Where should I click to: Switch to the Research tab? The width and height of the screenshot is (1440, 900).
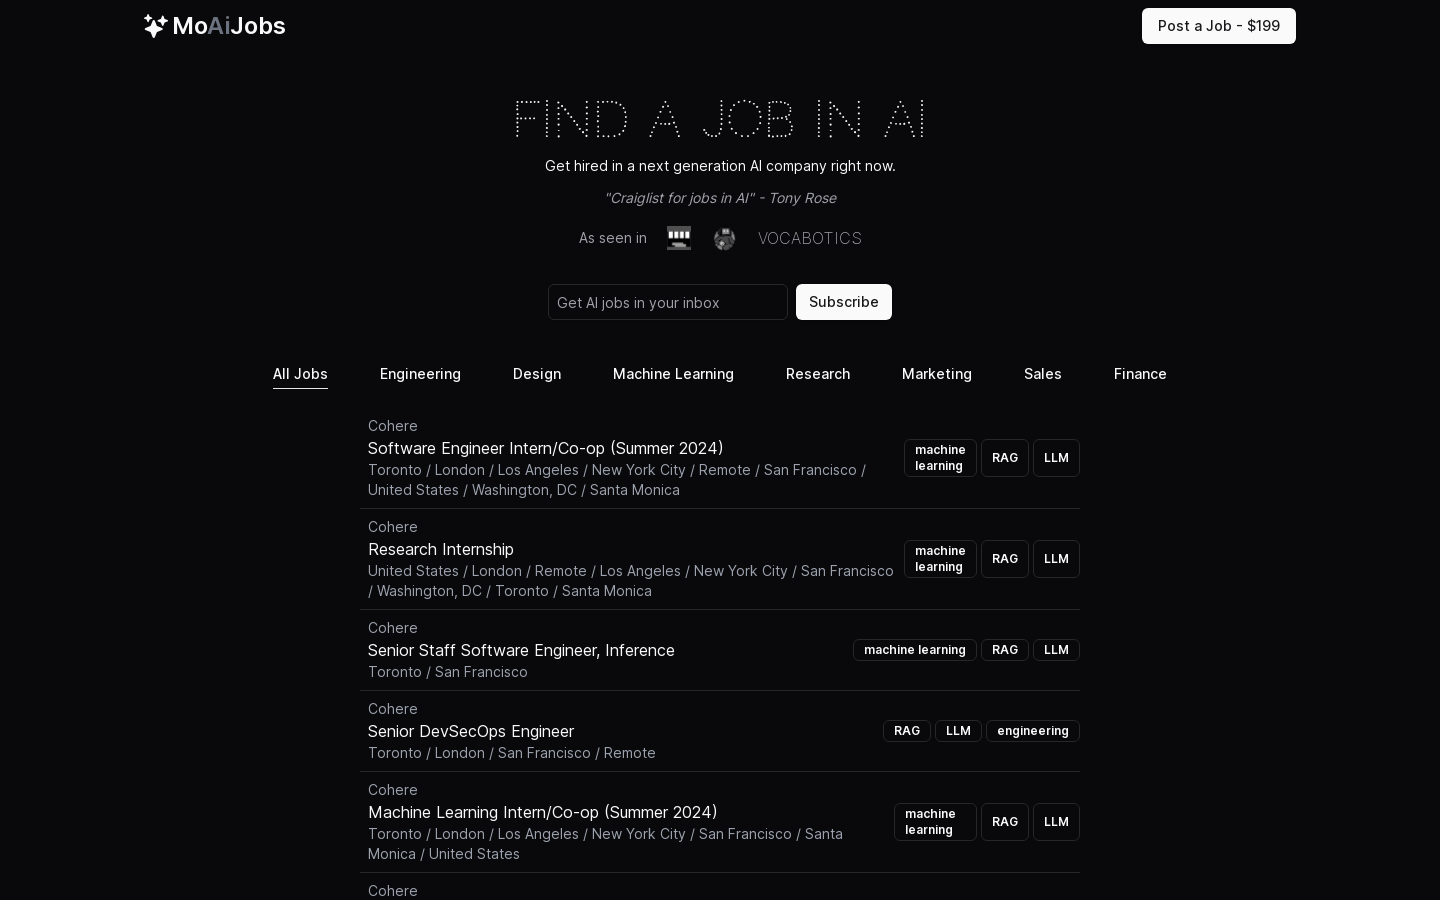click(818, 374)
